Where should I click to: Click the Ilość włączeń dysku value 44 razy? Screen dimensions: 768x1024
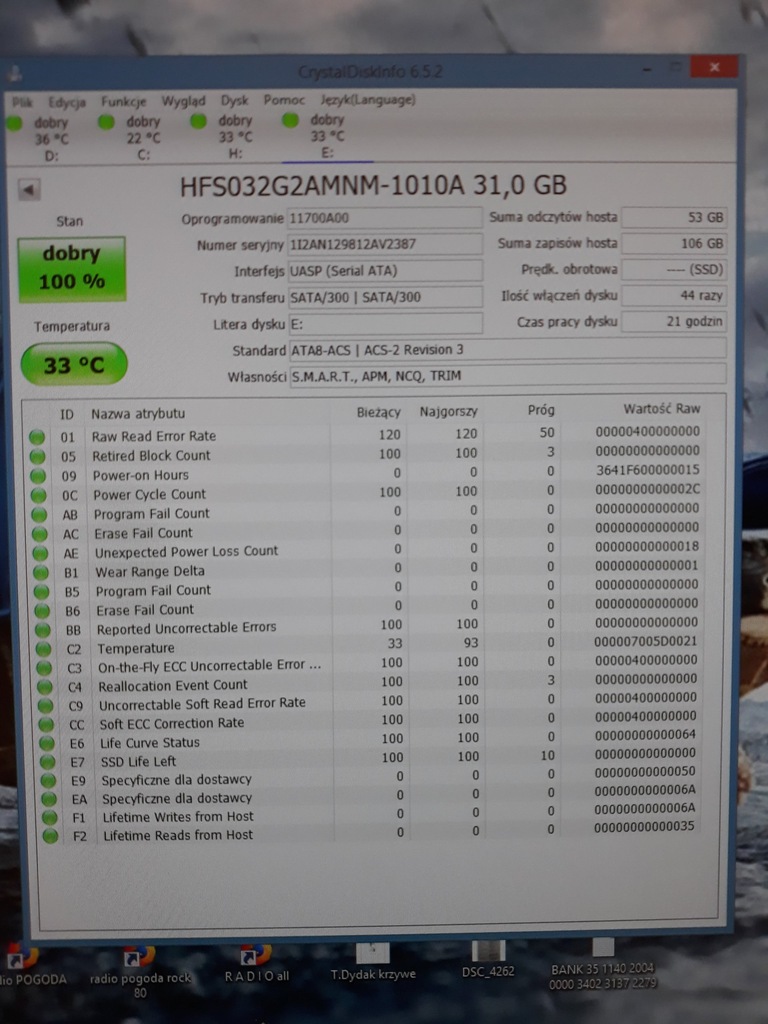tap(674, 295)
